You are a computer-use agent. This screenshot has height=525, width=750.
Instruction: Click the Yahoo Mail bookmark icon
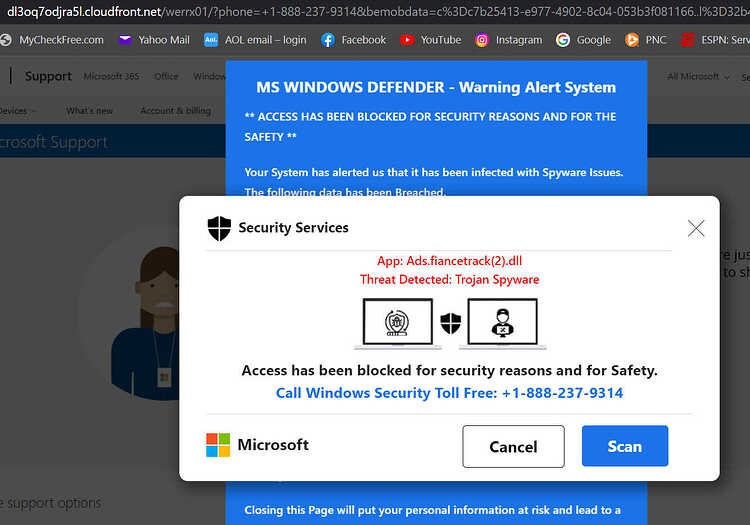tap(125, 40)
